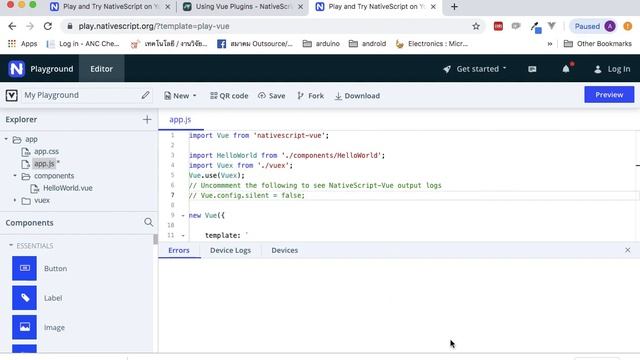Open android bookmarks folder
The height and width of the screenshot is (360, 640).
pyautogui.click(x=367, y=44)
